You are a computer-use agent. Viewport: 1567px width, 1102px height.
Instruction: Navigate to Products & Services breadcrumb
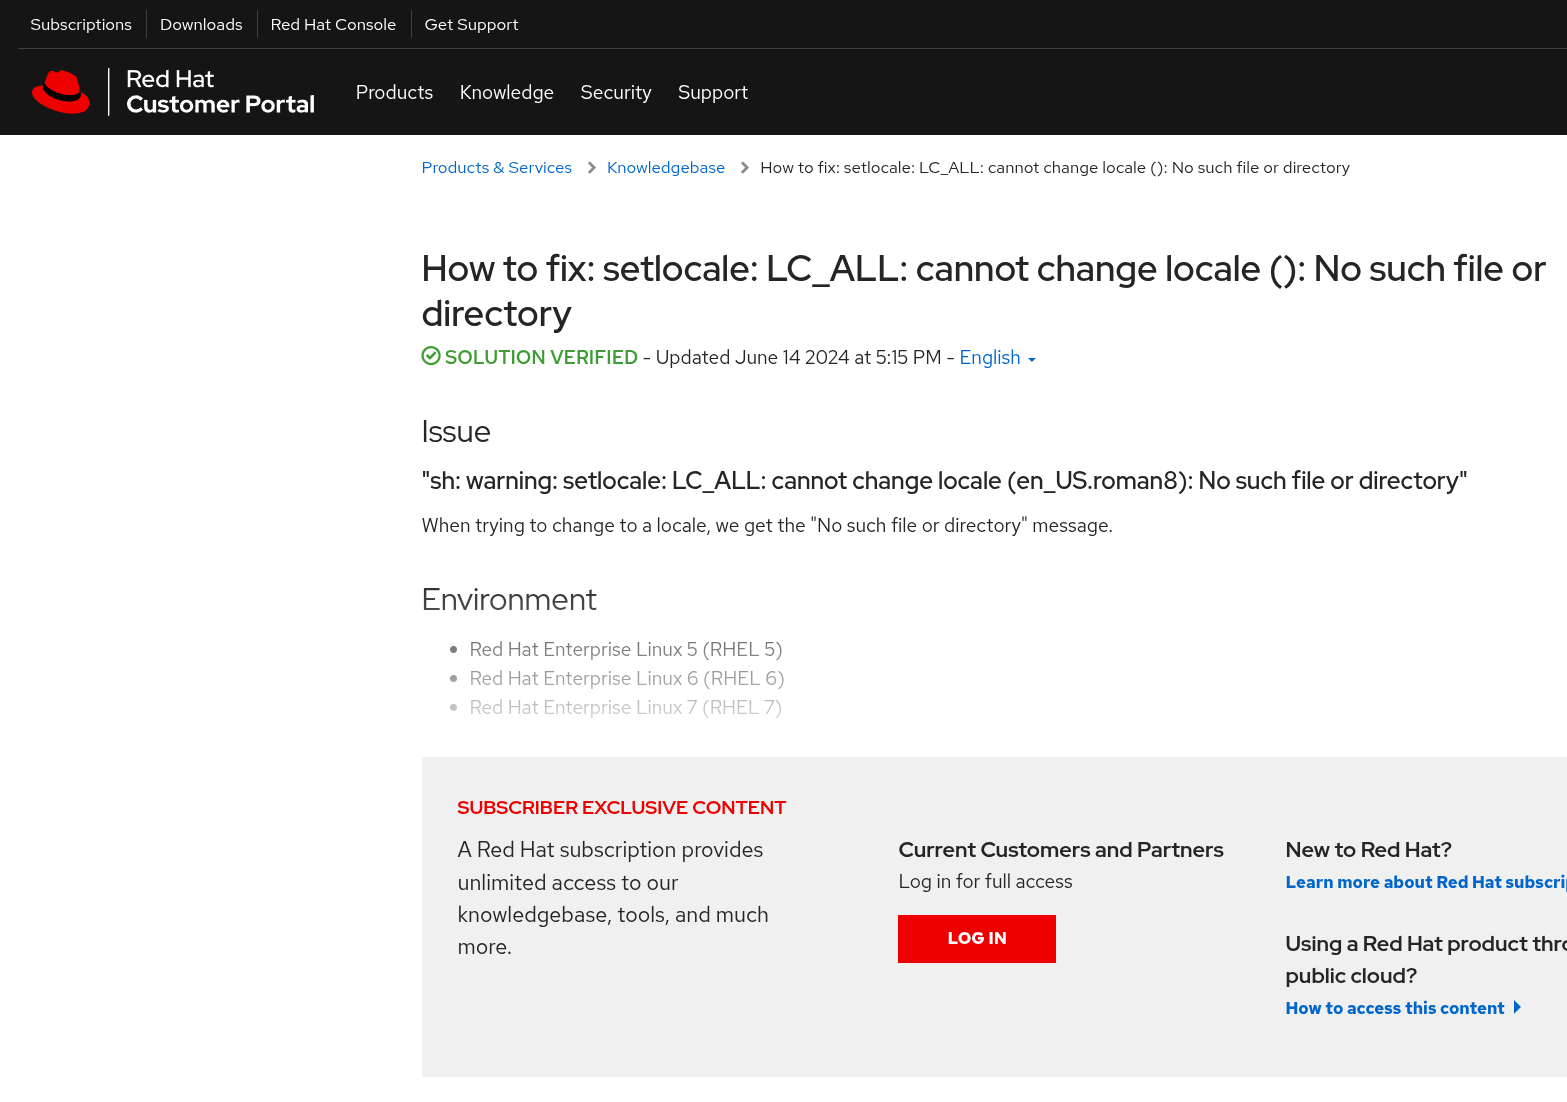[x=496, y=168]
